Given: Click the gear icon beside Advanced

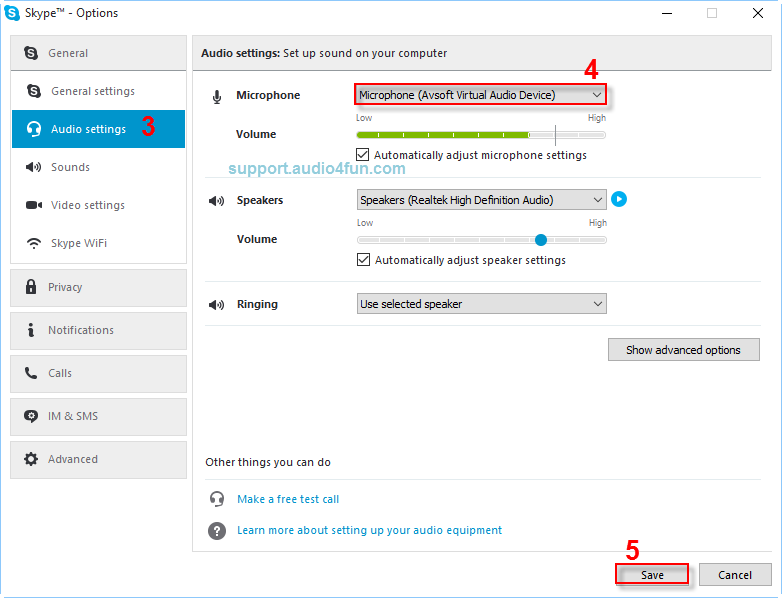Looking at the screenshot, I should coord(31,459).
